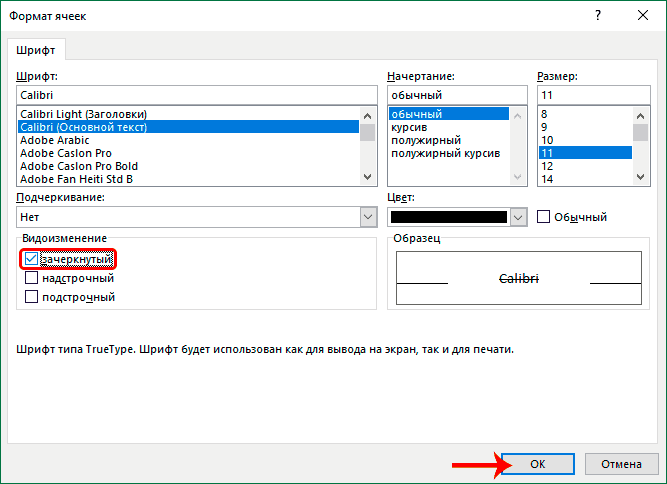This screenshot has height=484, width=667.
Task: Select font size 11 in list
Action: (x=585, y=153)
